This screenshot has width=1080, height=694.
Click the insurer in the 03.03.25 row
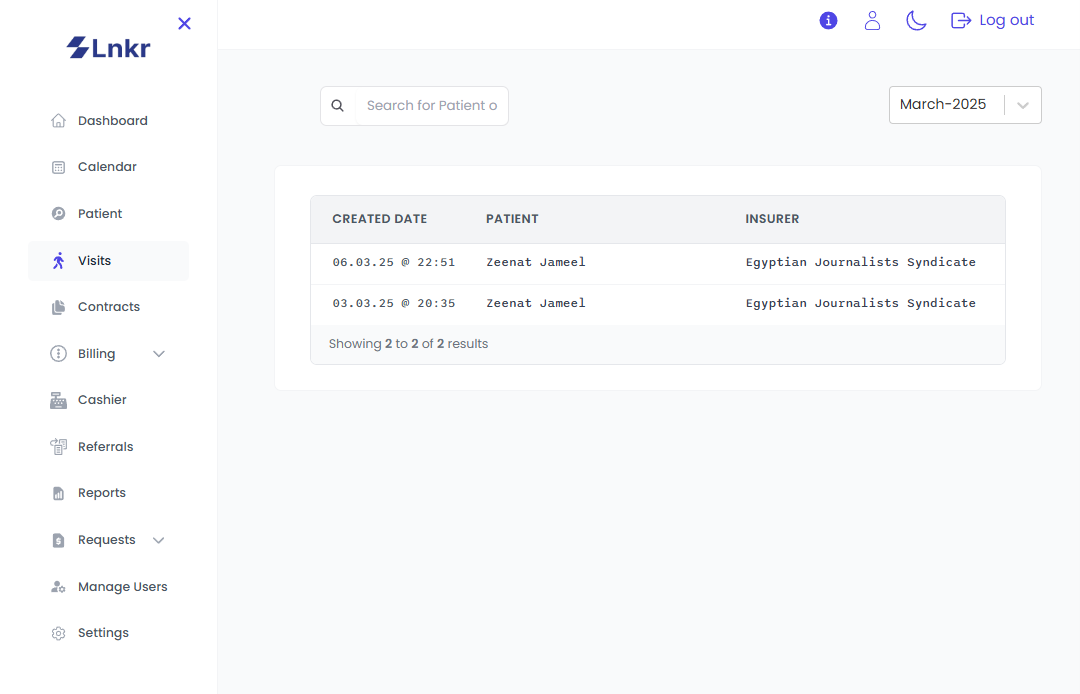860,303
